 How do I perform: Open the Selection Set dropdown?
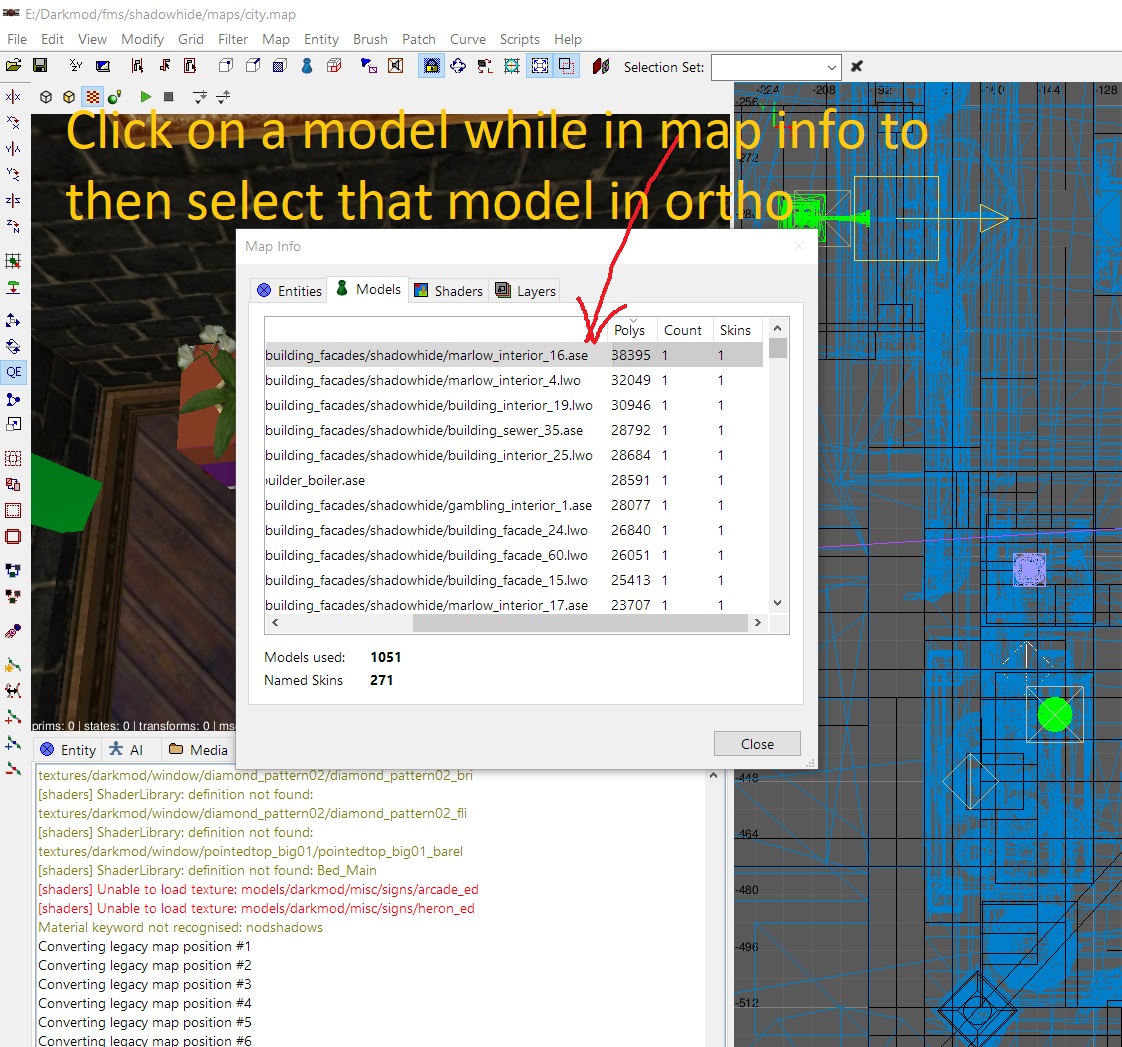831,67
